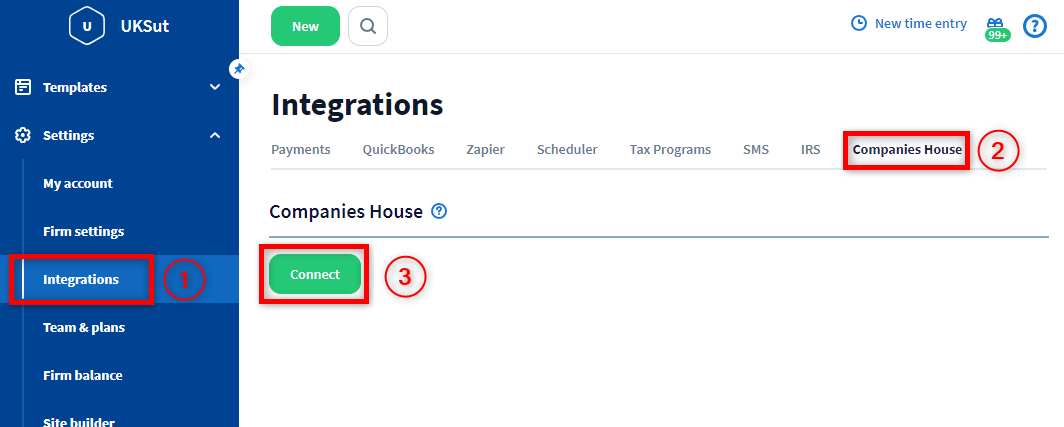Navigate to Firm settings

pyautogui.click(x=83, y=231)
